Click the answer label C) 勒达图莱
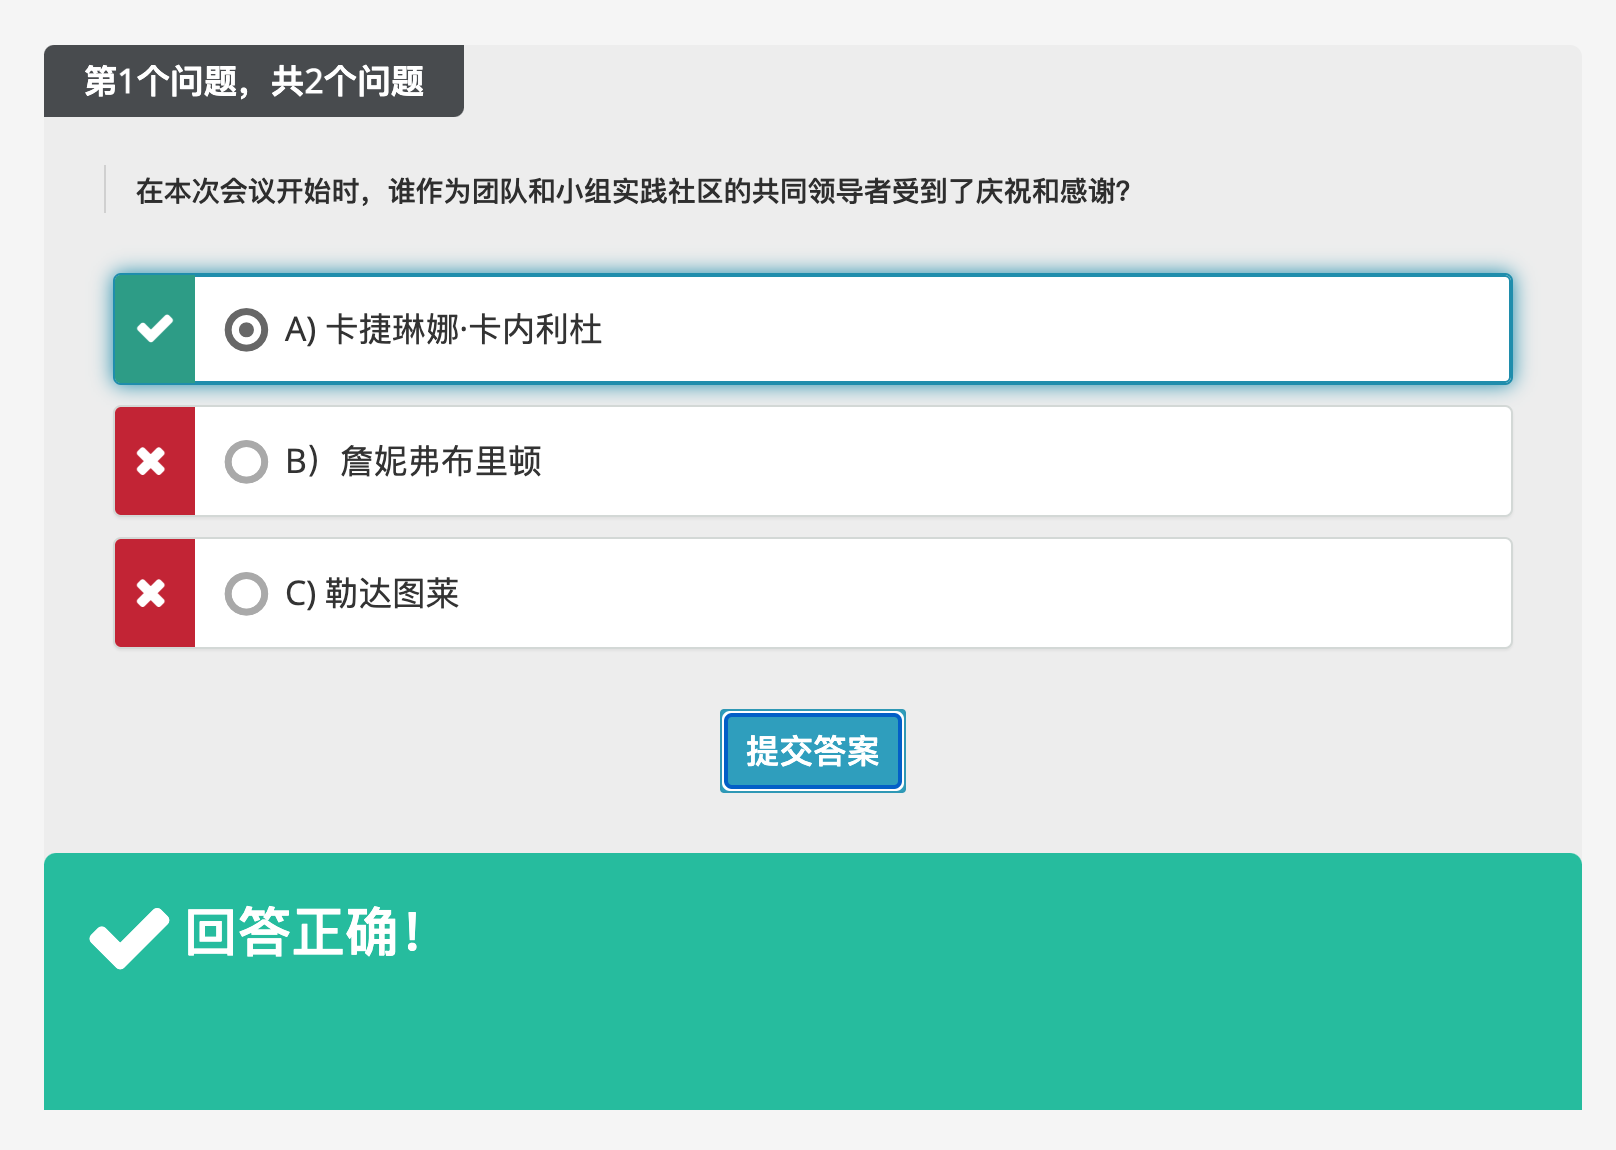The image size is (1616, 1150). [x=372, y=594]
